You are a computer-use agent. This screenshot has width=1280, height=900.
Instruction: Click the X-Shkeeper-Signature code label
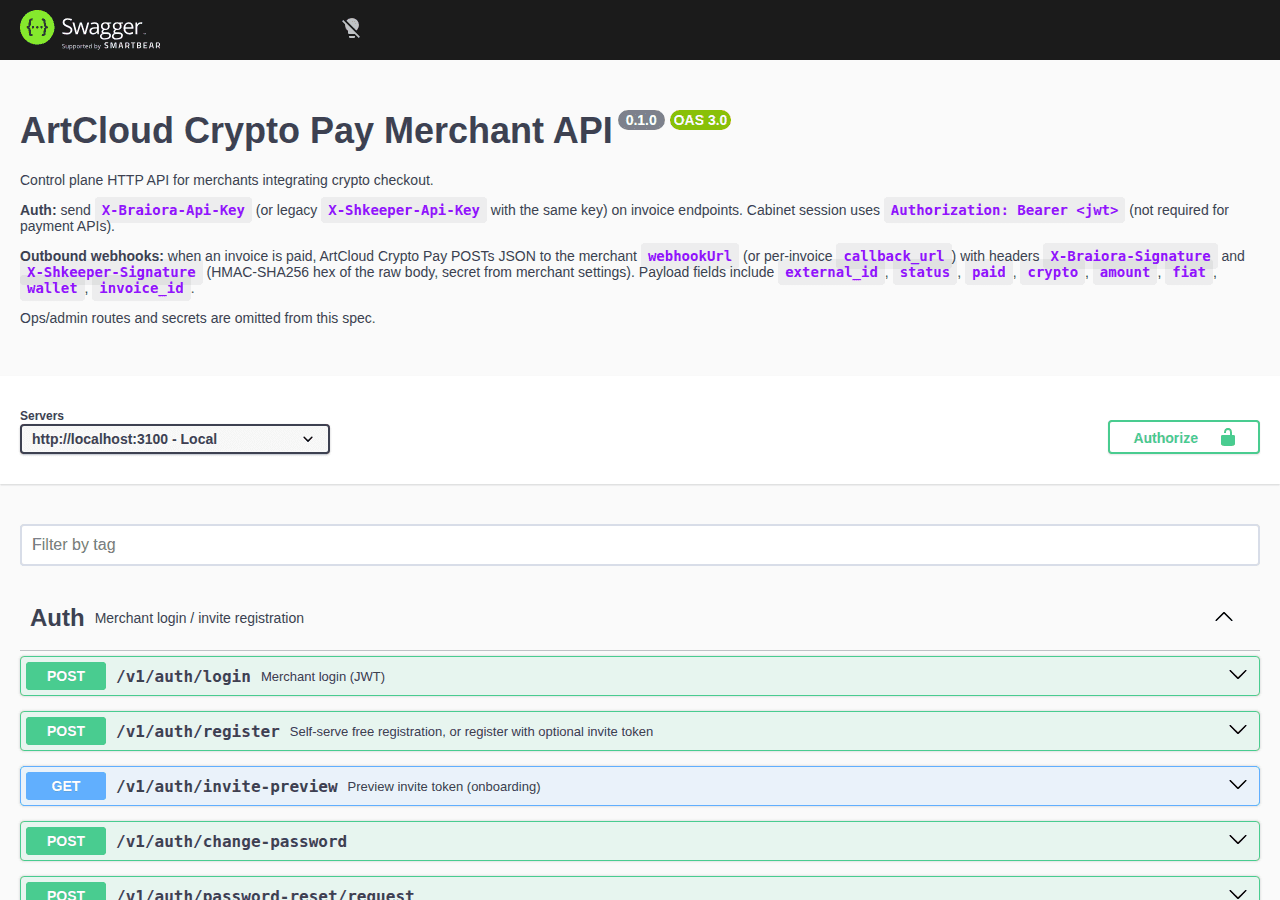click(111, 272)
